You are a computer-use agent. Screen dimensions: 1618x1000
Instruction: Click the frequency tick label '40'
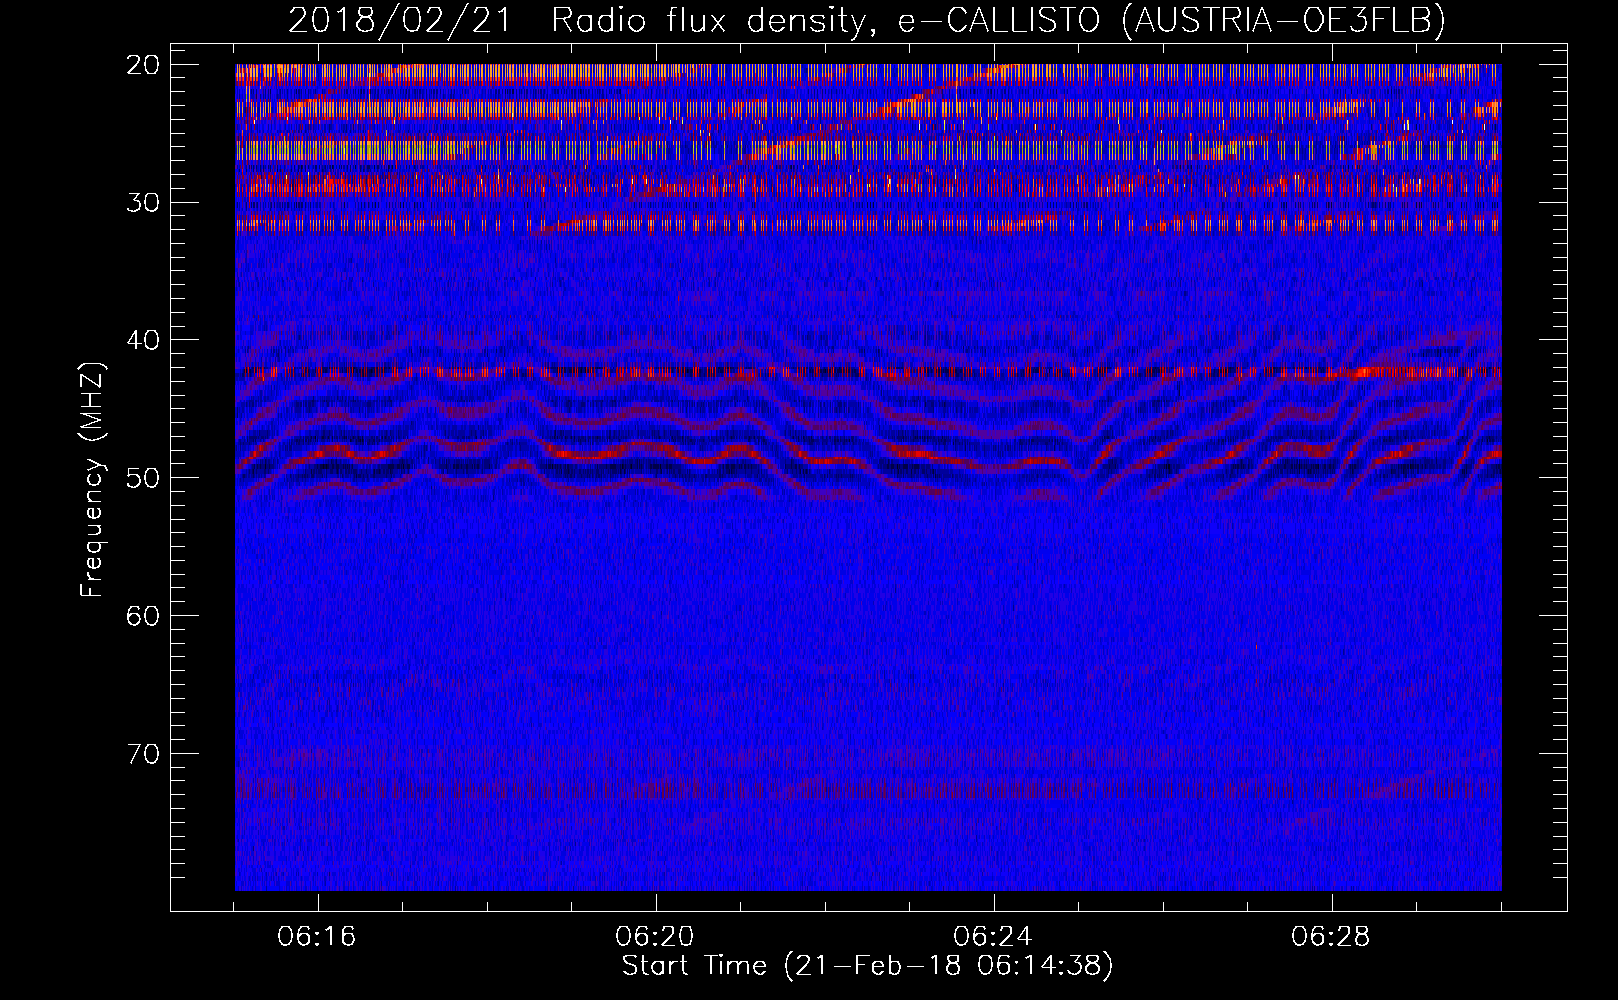(x=144, y=340)
